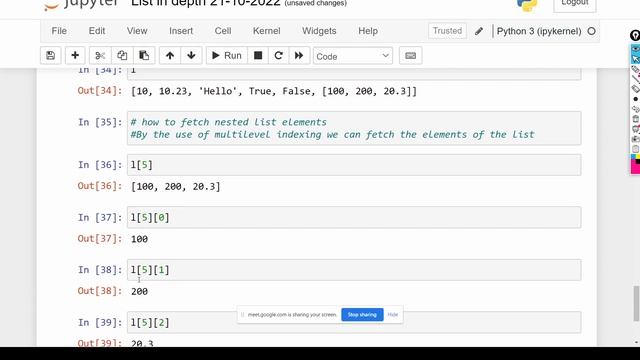Click the kernel idle circle indicator
The image size is (640, 360).
[591, 31]
